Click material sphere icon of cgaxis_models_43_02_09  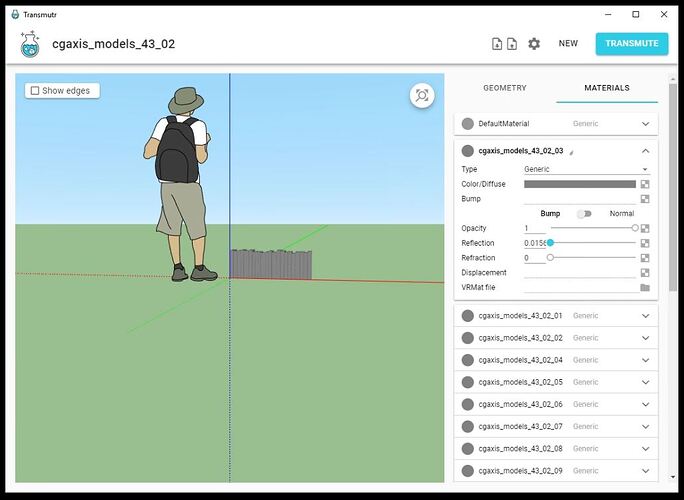[468, 471]
